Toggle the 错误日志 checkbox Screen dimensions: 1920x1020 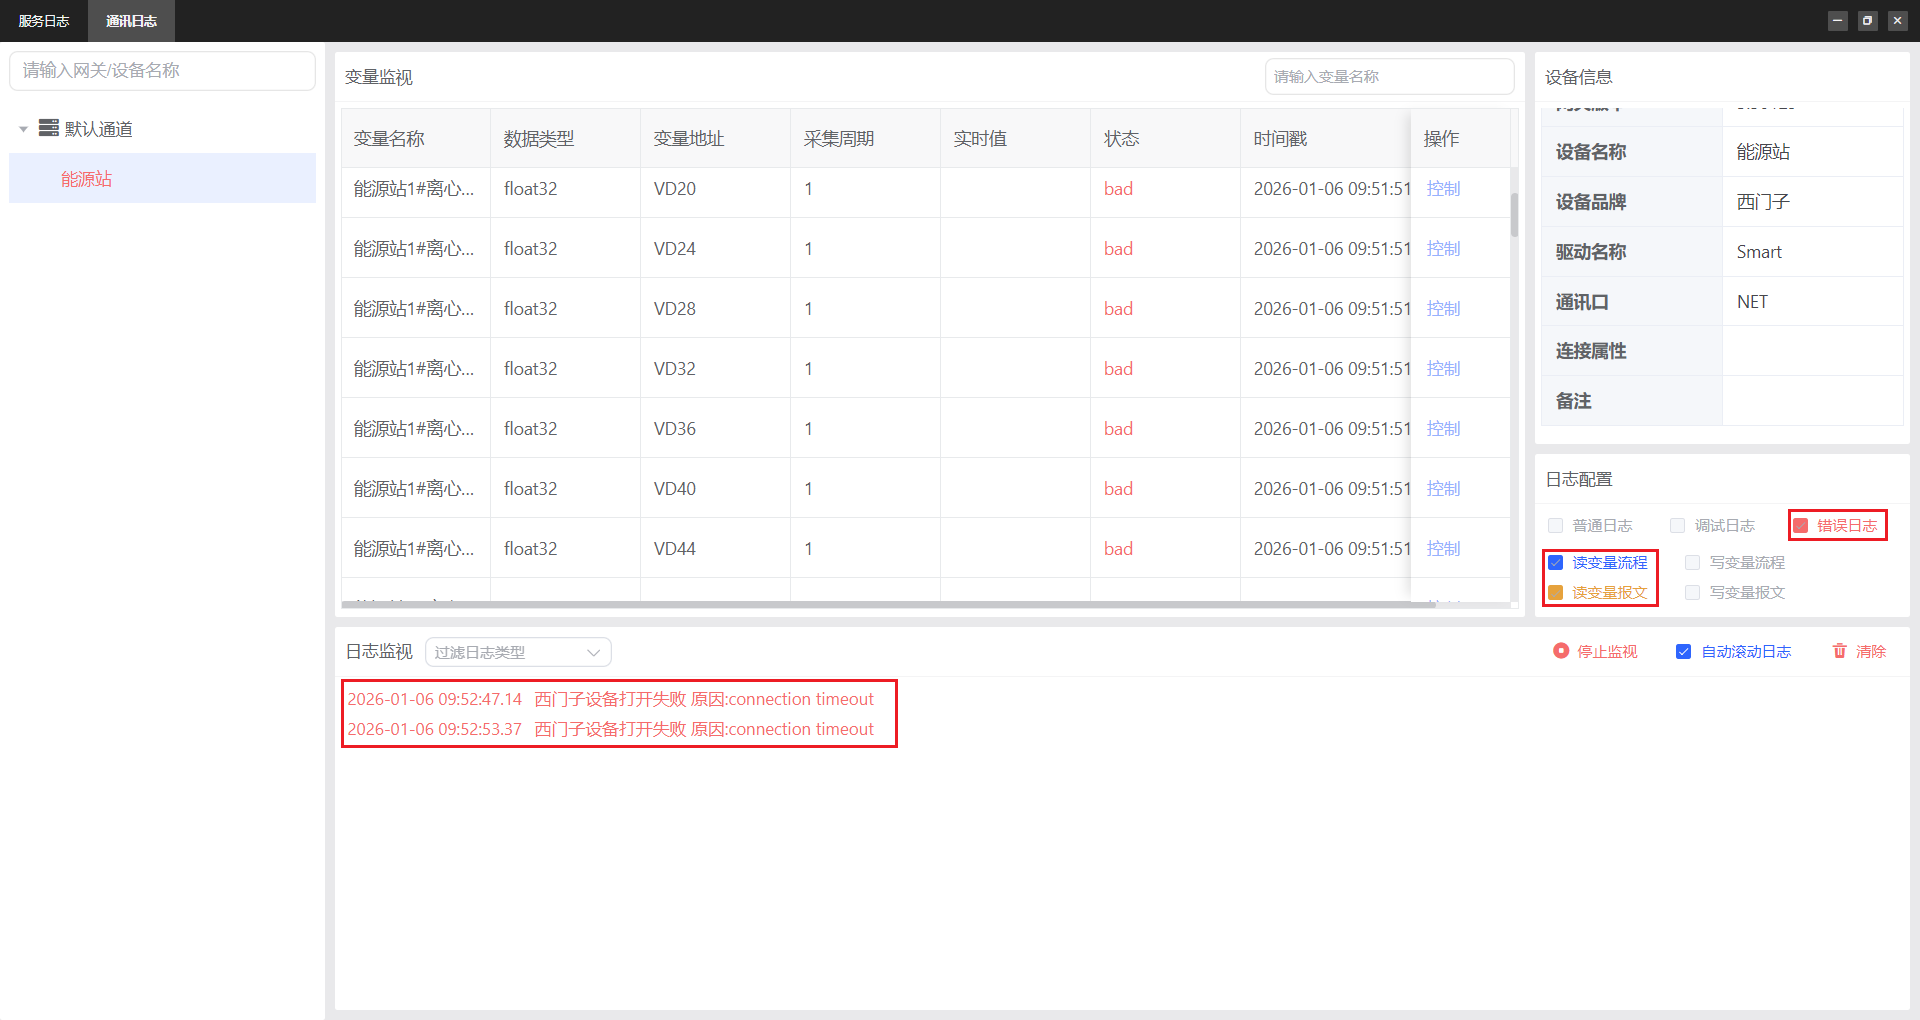click(x=1800, y=526)
